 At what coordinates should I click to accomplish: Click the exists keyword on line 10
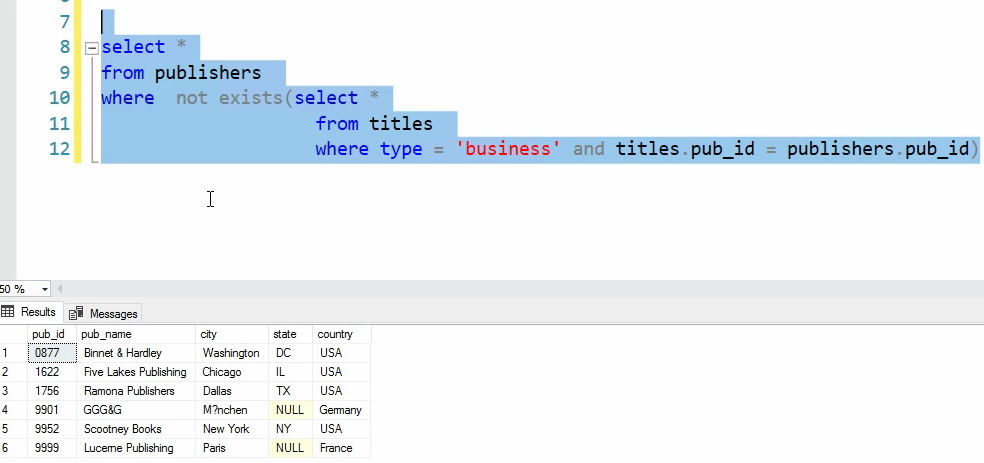pos(250,98)
